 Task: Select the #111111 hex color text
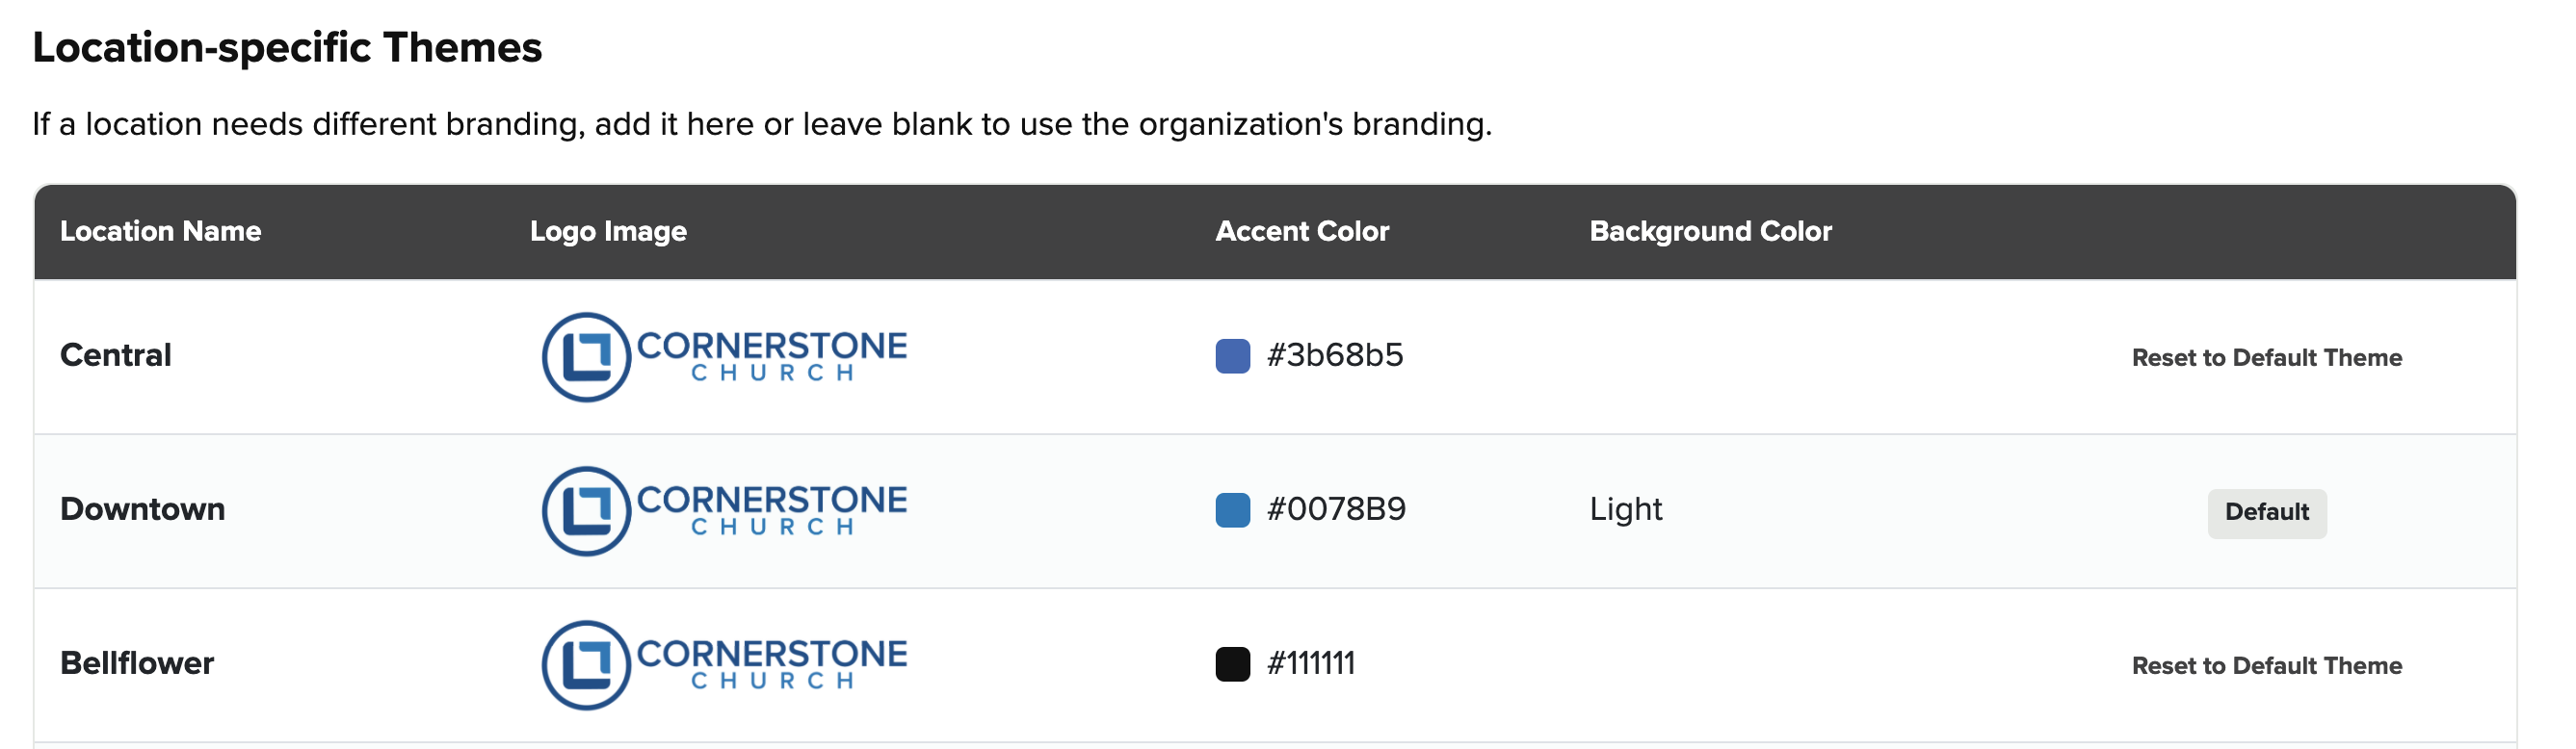click(1311, 663)
